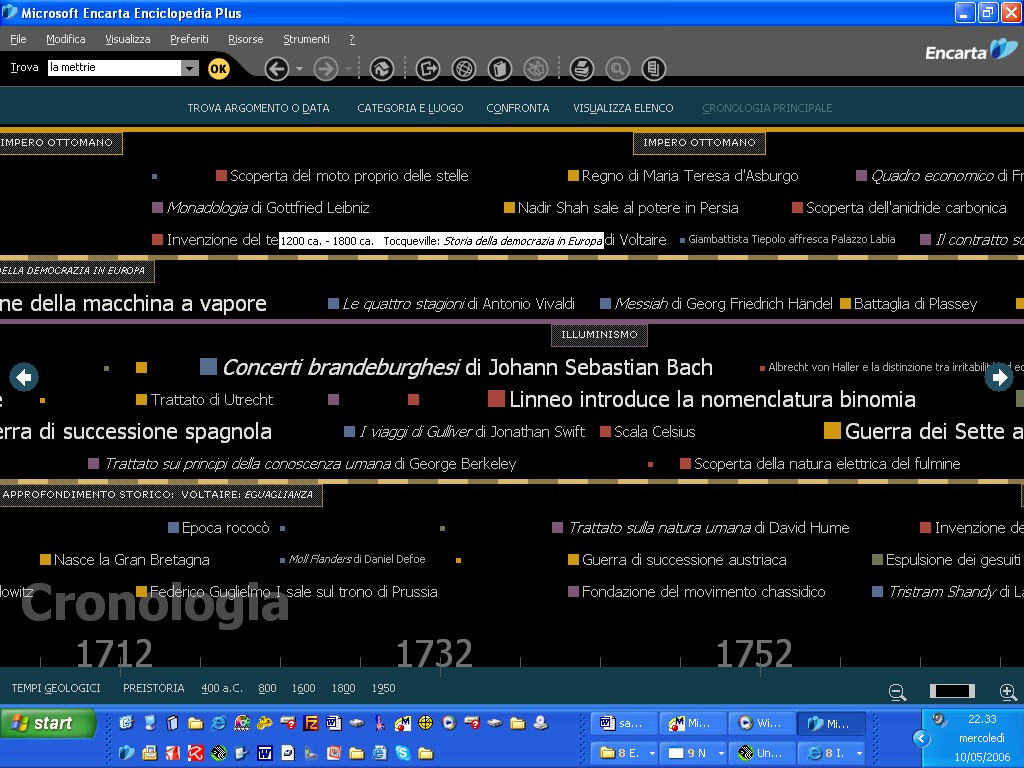Select the Confronta tab
This screenshot has width=1024, height=768.
(518, 108)
